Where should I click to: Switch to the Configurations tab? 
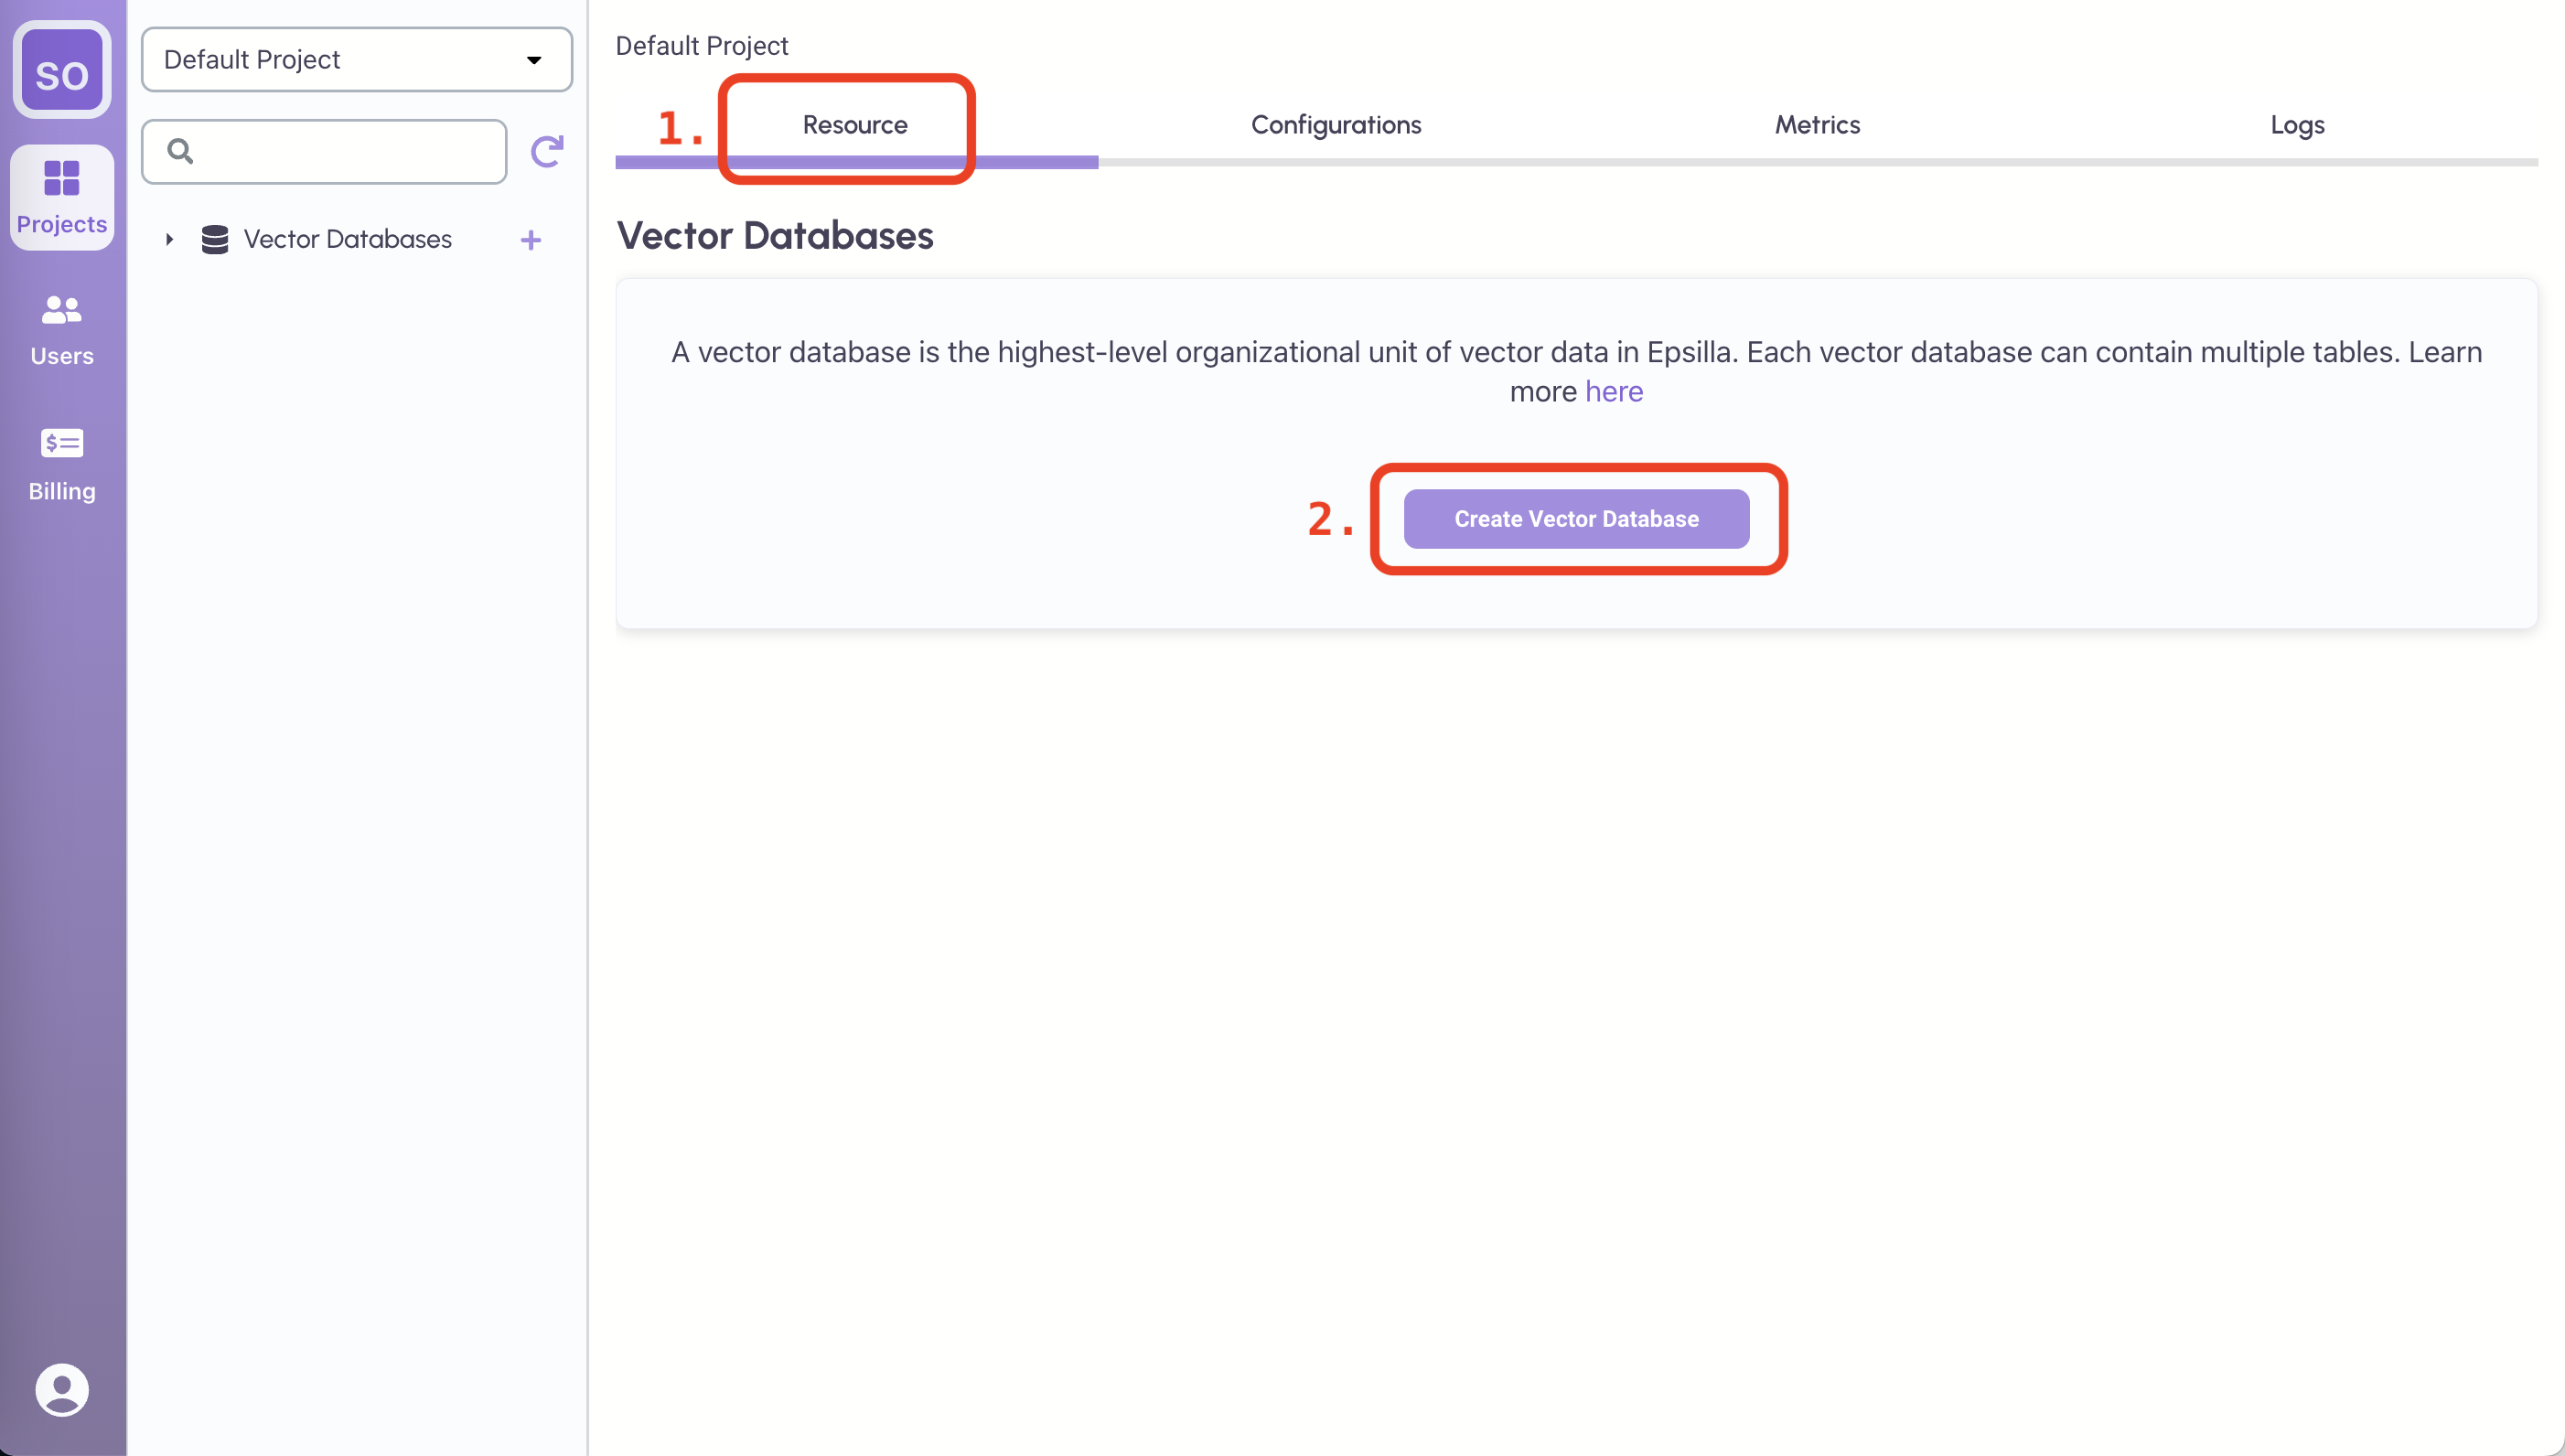(x=1336, y=125)
